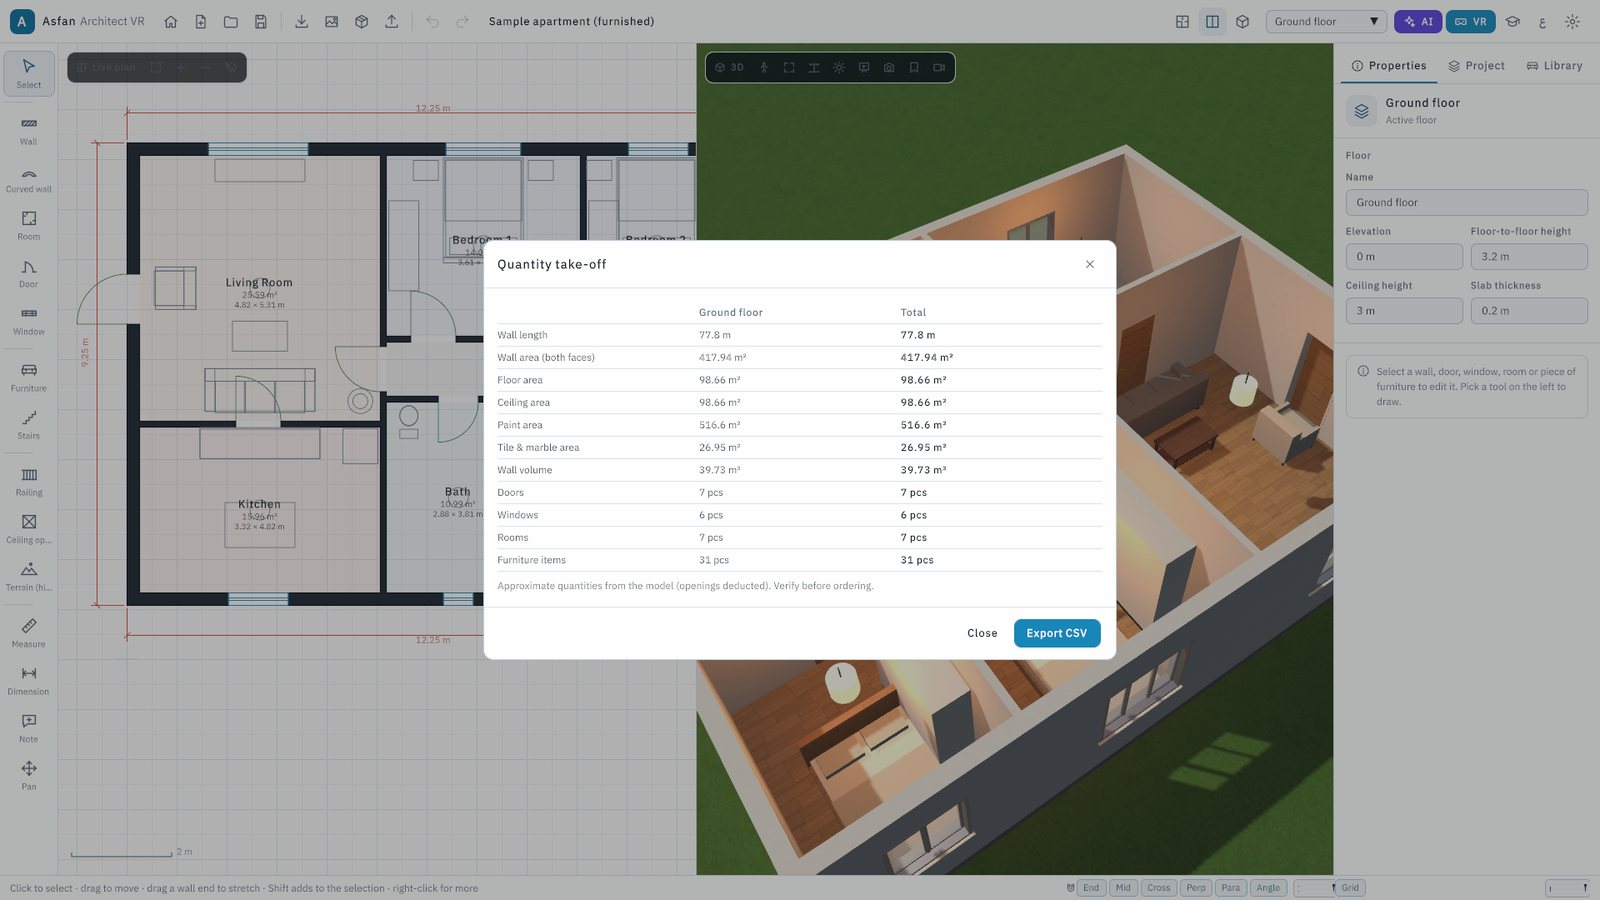Pick the Door tool
Image resolution: width=1600 pixels, height=900 pixels.
(29, 273)
